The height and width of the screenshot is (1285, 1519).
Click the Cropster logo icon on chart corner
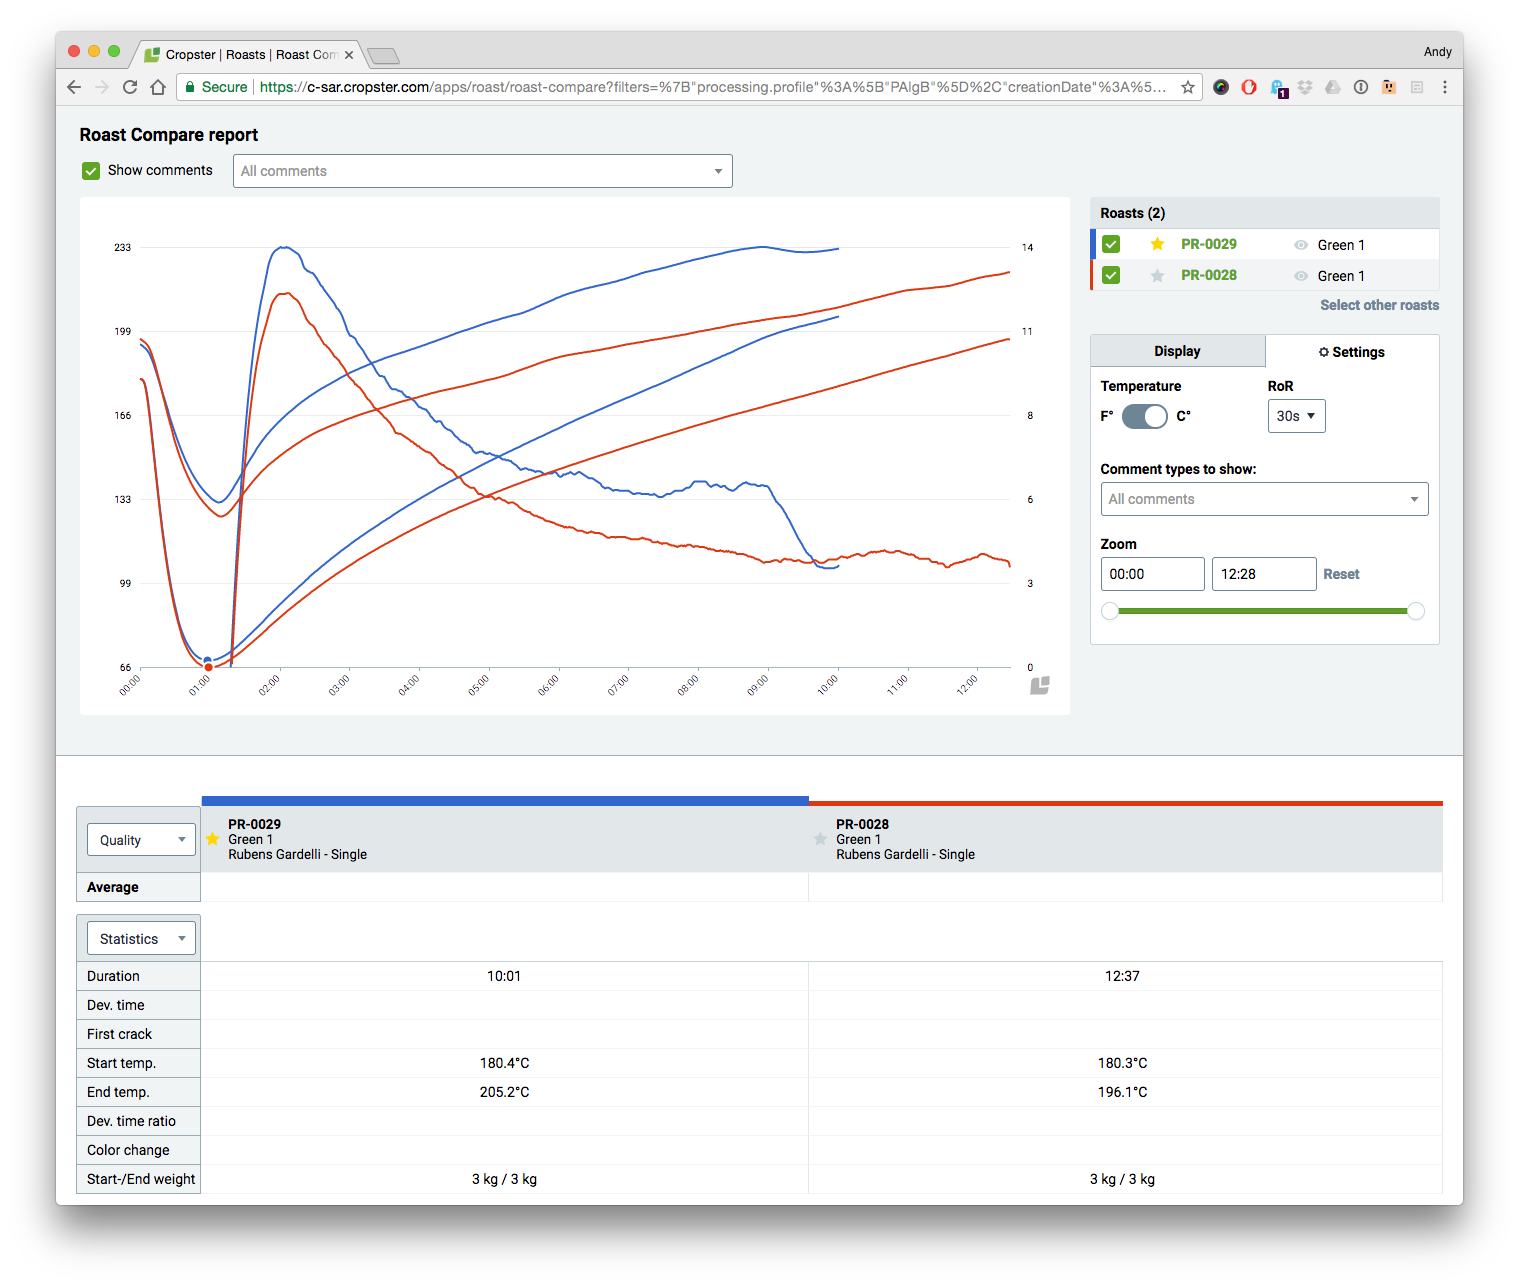tap(1040, 685)
